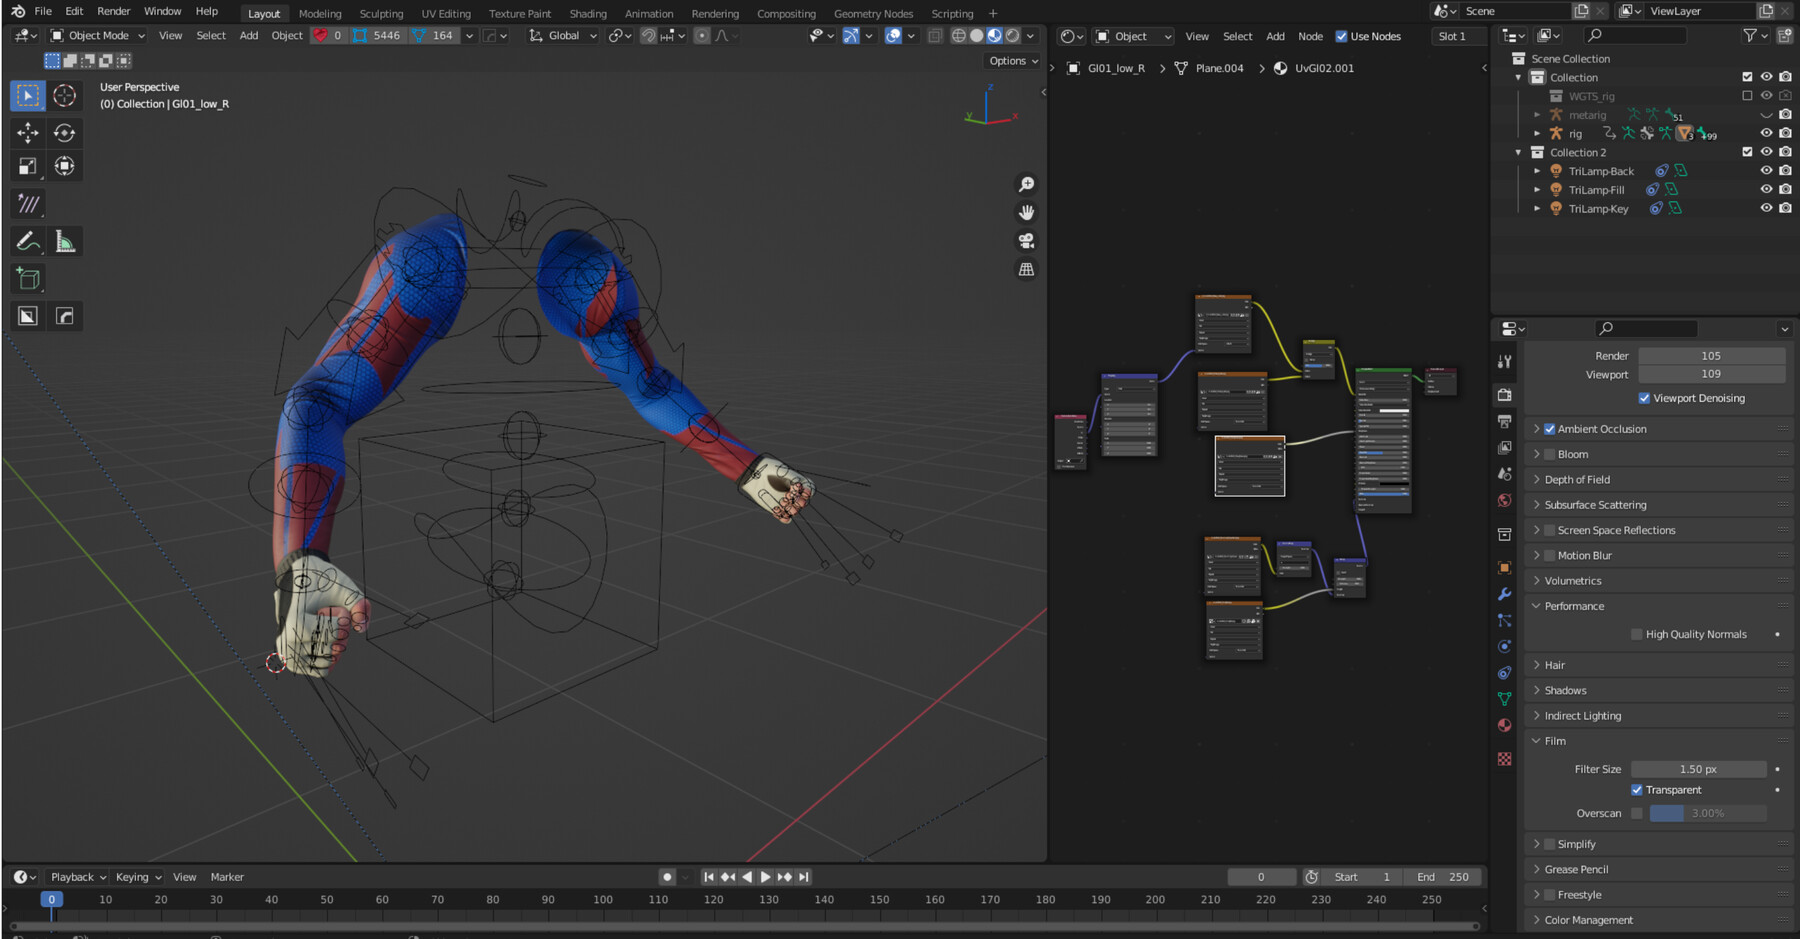The height and width of the screenshot is (939, 1800).
Task: Select the Move tool in the toolbar
Action: pyautogui.click(x=28, y=133)
